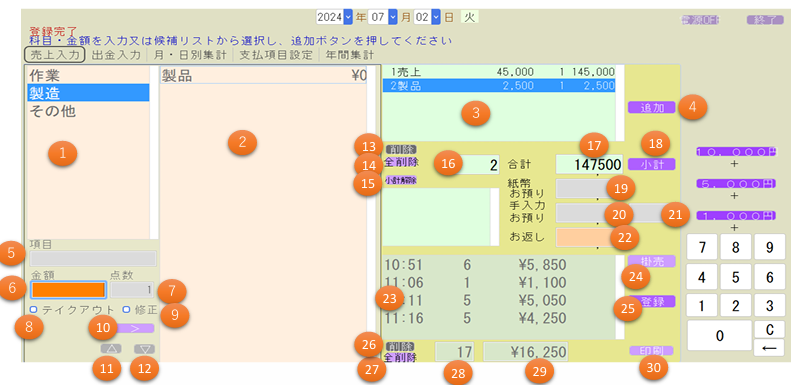Select the 2製品 2,500 line item

tap(499, 86)
